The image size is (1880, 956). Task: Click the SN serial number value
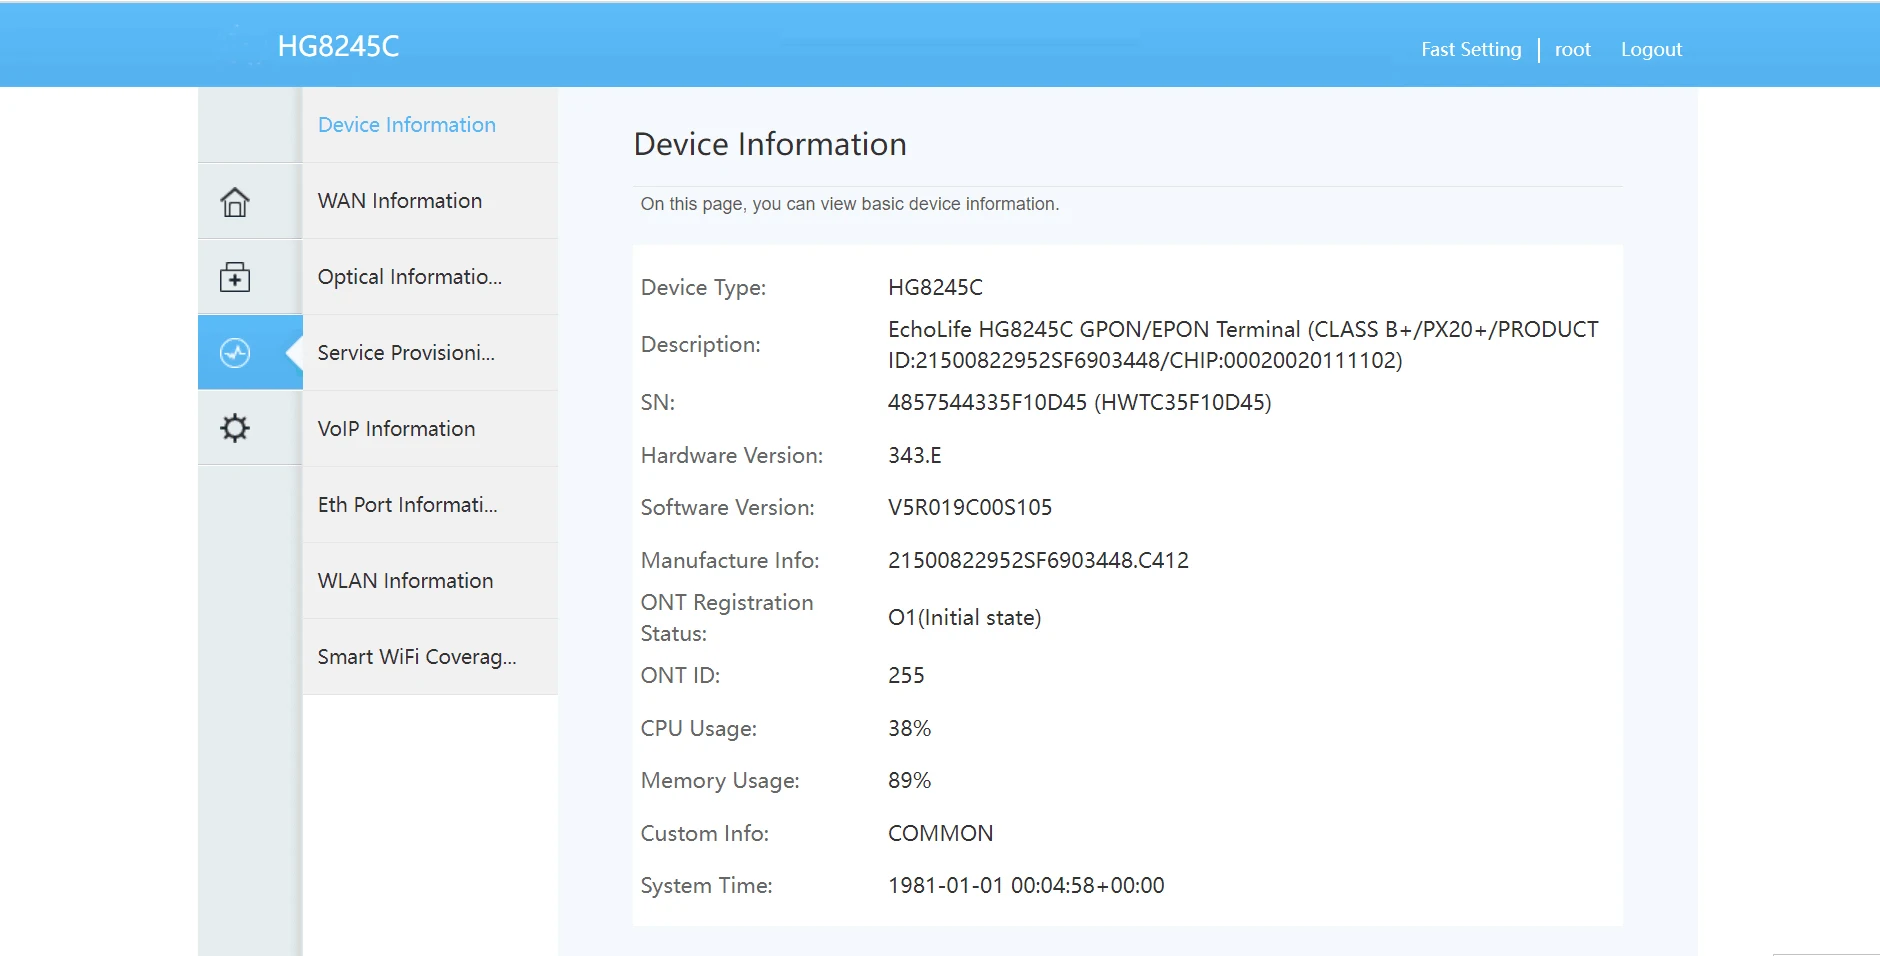tap(1078, 403)
